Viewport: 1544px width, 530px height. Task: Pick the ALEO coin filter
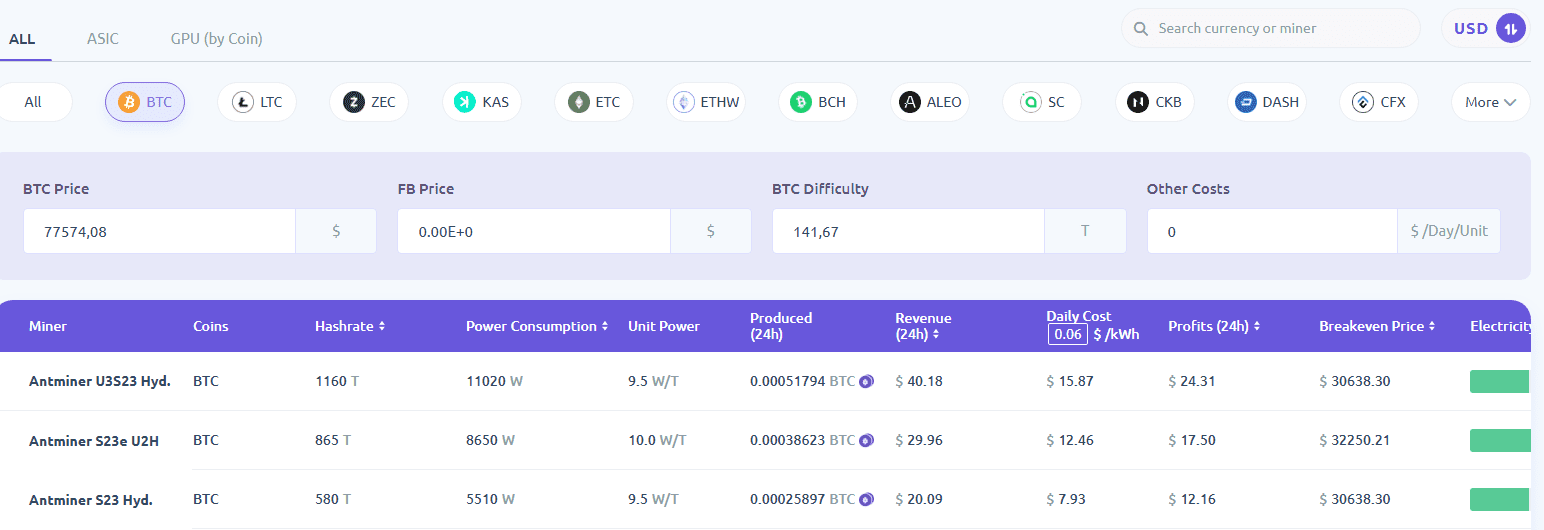pos(930,102)
